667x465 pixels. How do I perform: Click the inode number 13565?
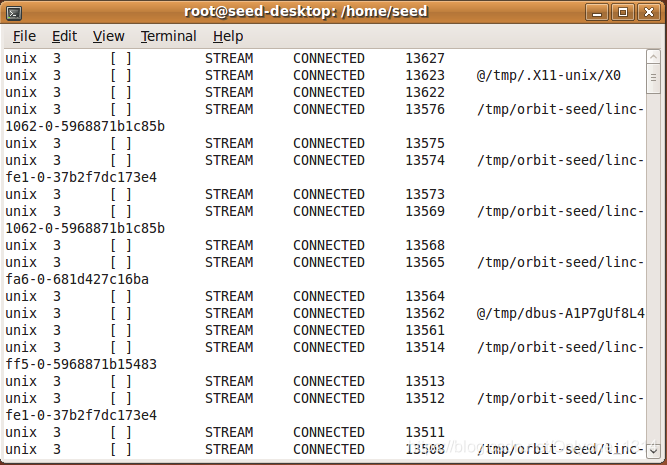click(x=425, y=262)
